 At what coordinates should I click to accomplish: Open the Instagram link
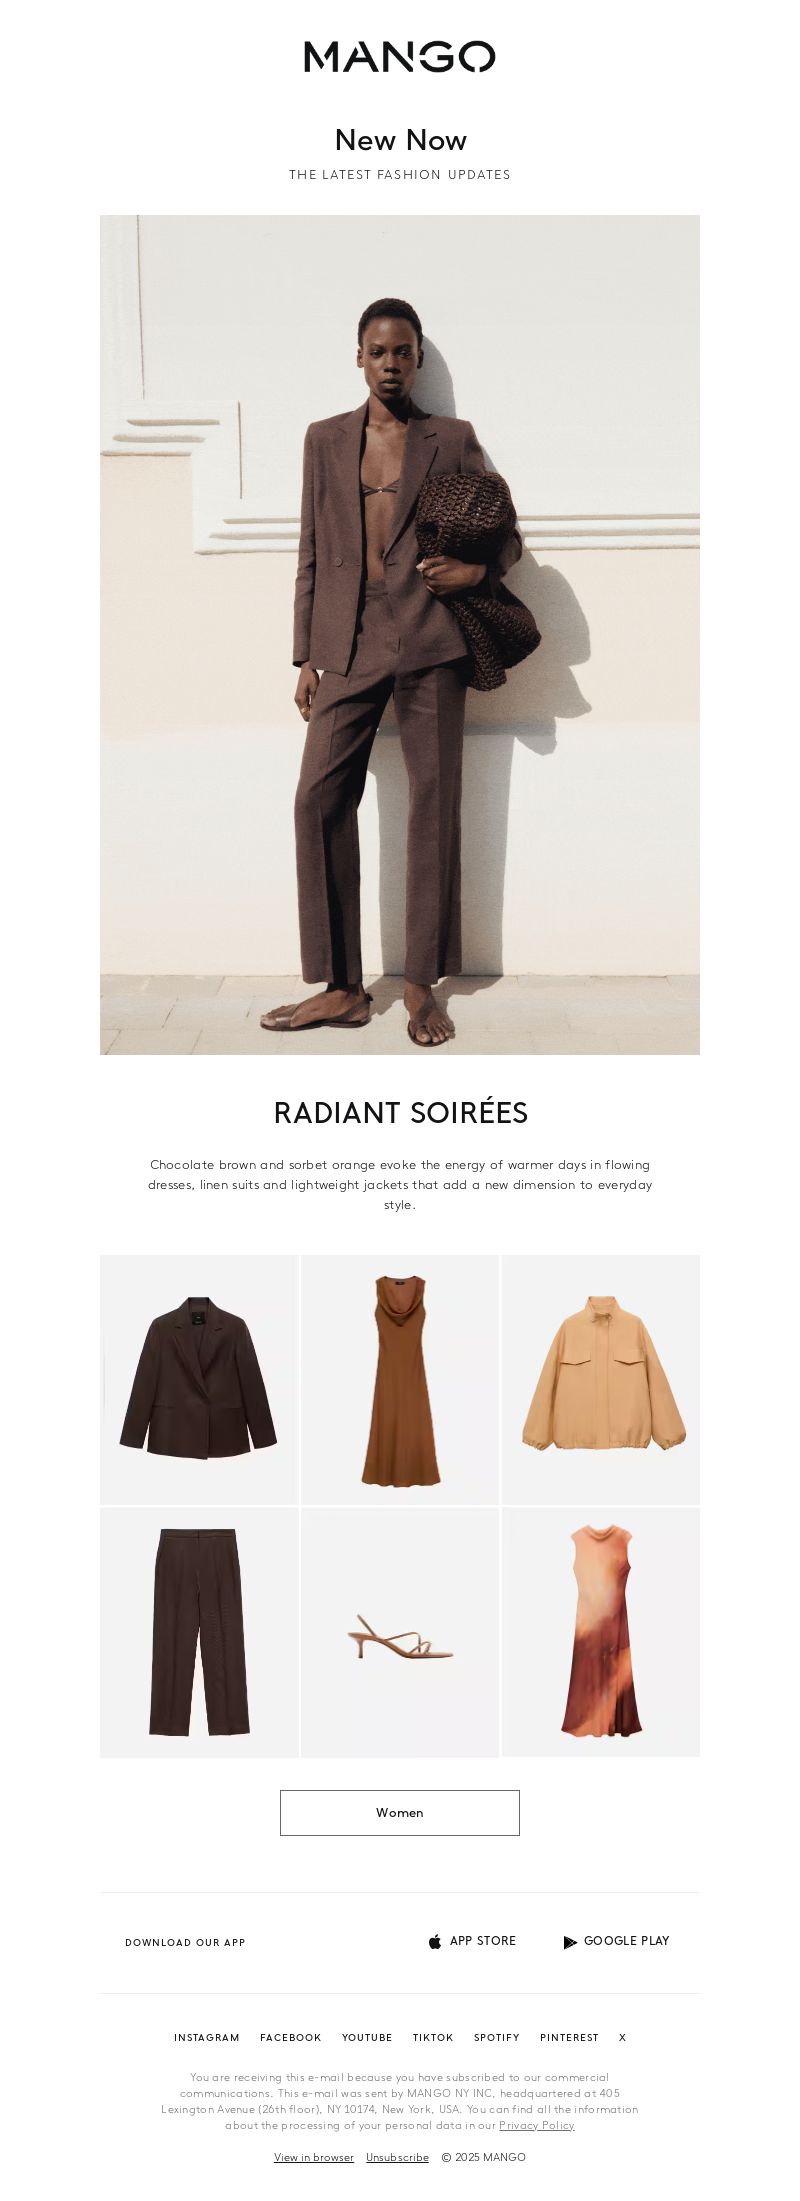click(x=207, y=2037)
